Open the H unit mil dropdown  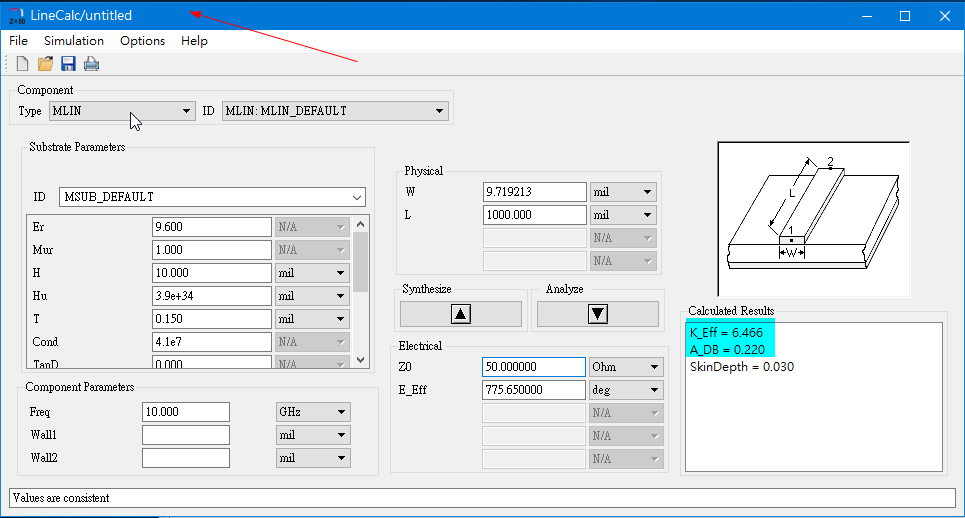[x=313, y=273]
